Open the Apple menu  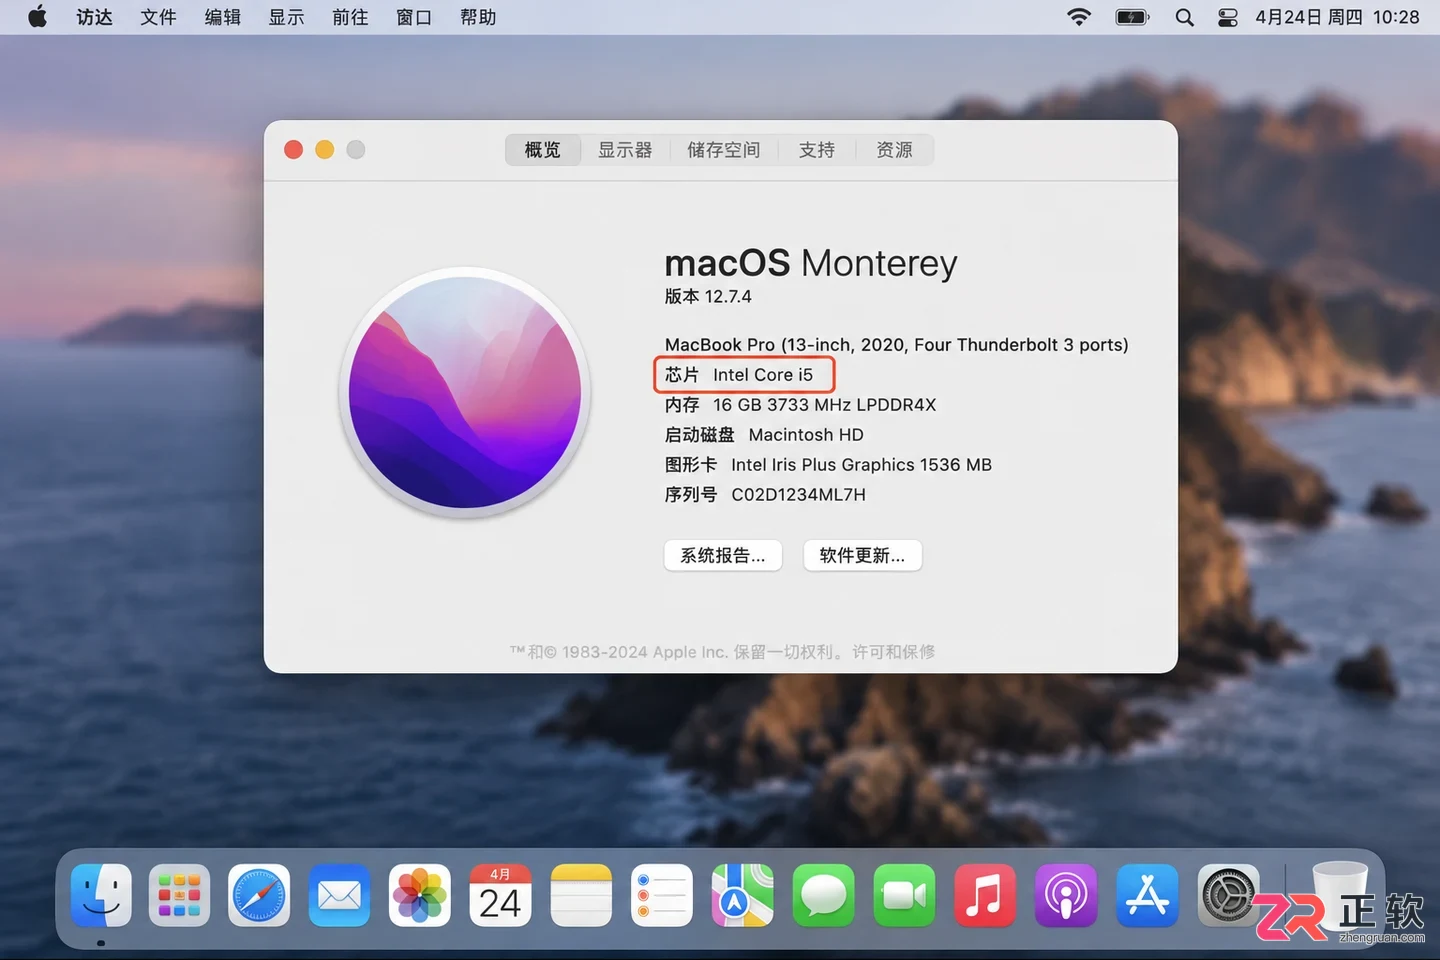pos(38,17)
